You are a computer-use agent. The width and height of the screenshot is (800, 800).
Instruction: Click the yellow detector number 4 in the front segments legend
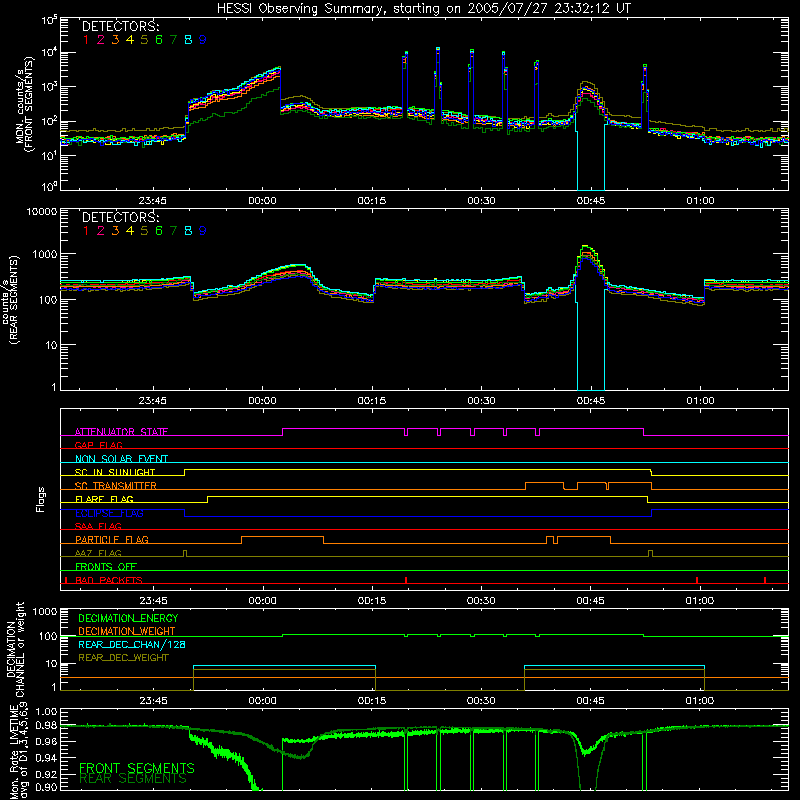click(x=130, y=39)
